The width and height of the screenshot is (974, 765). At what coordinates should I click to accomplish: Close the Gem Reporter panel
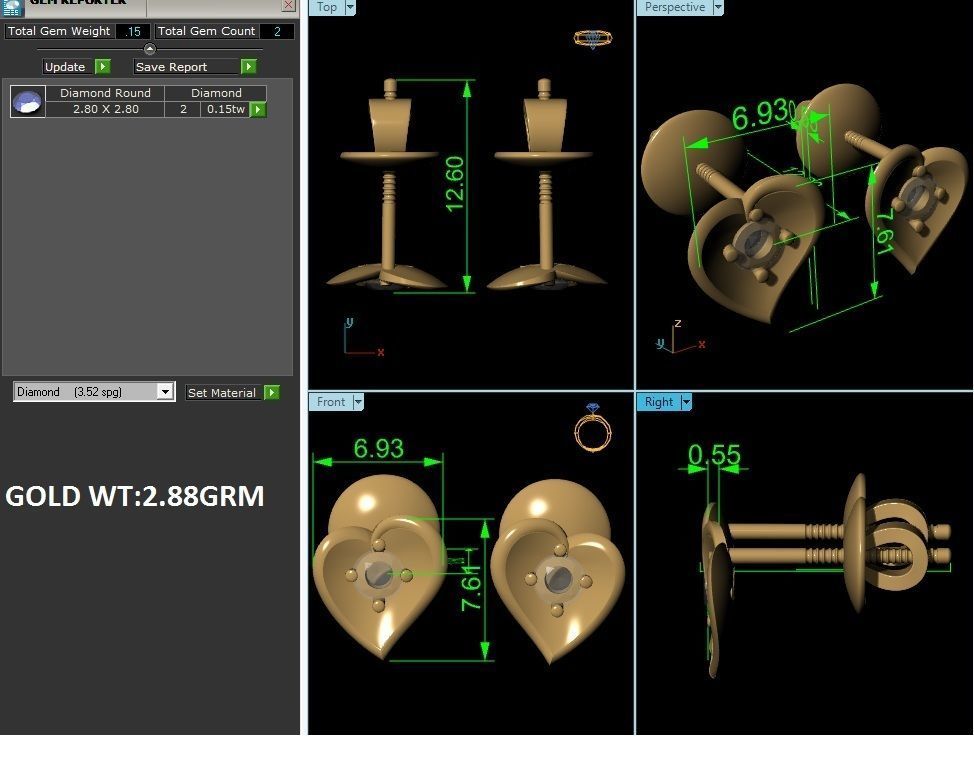pos(289,6)
